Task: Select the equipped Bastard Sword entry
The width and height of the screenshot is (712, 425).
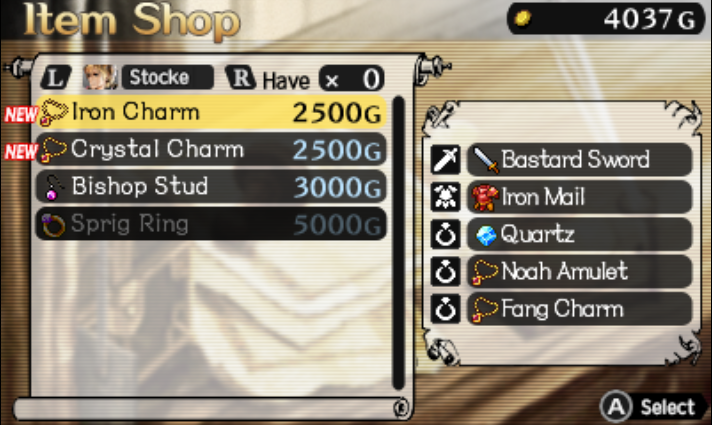Action: [x=579, y=159]
